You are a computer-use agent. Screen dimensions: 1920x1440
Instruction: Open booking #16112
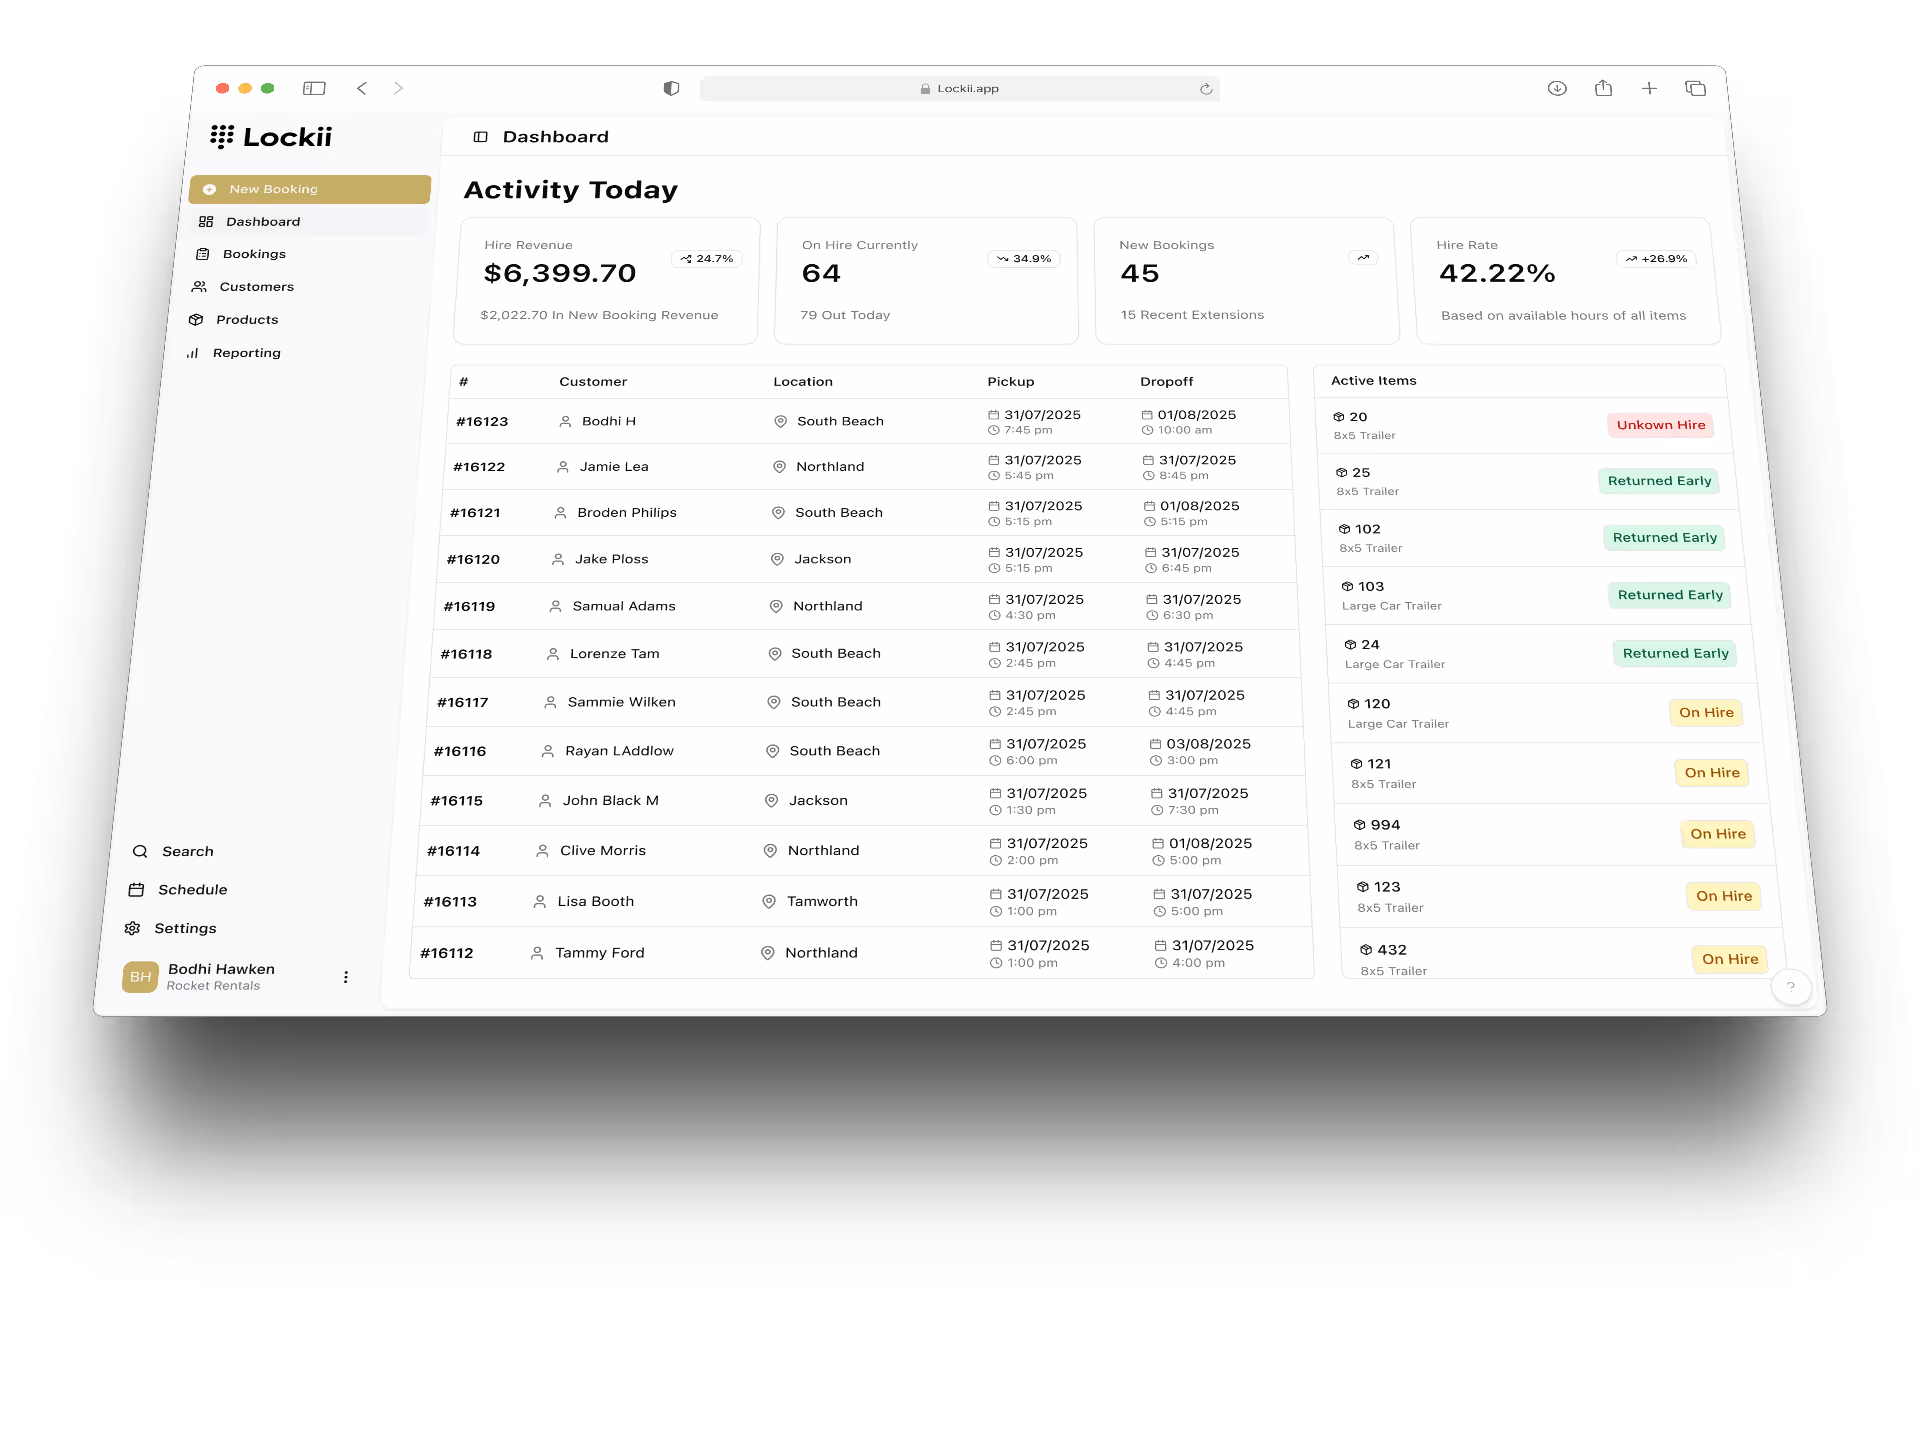coord(446,954)
